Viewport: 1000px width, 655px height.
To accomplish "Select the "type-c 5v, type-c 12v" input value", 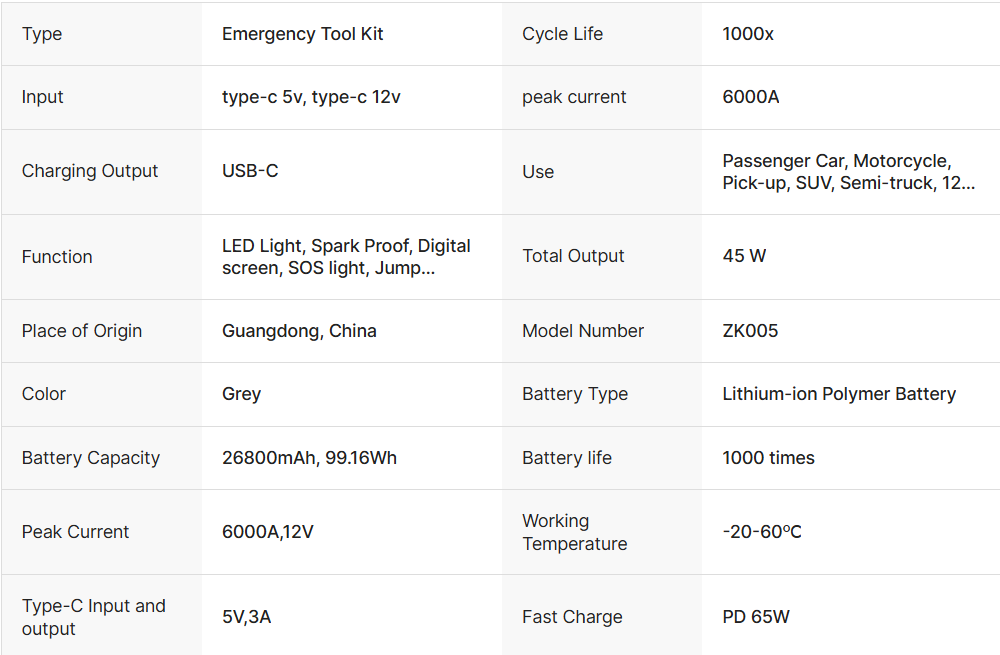I will pos(311,97).
